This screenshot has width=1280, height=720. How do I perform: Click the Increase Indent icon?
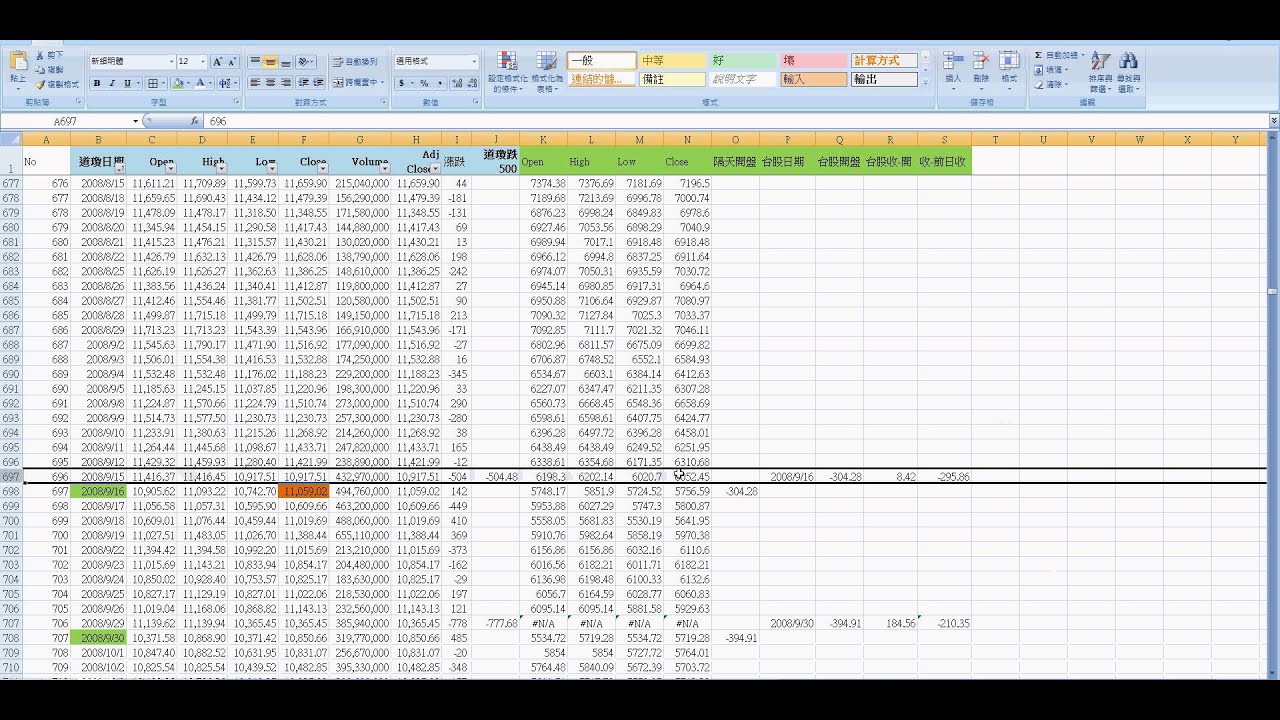(319, 83)
